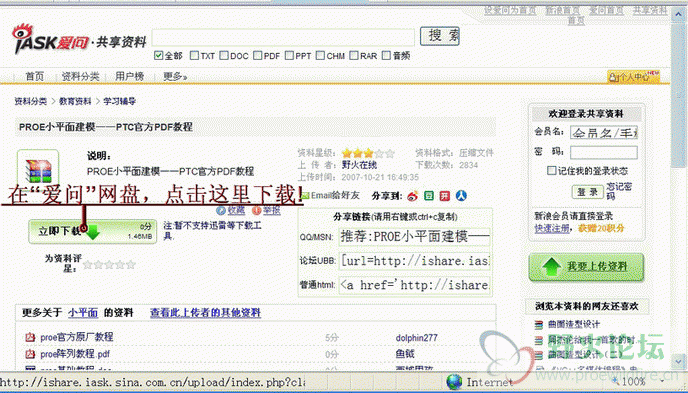Click the book icon beside 曲面造型设计

[x=539, y=325]
